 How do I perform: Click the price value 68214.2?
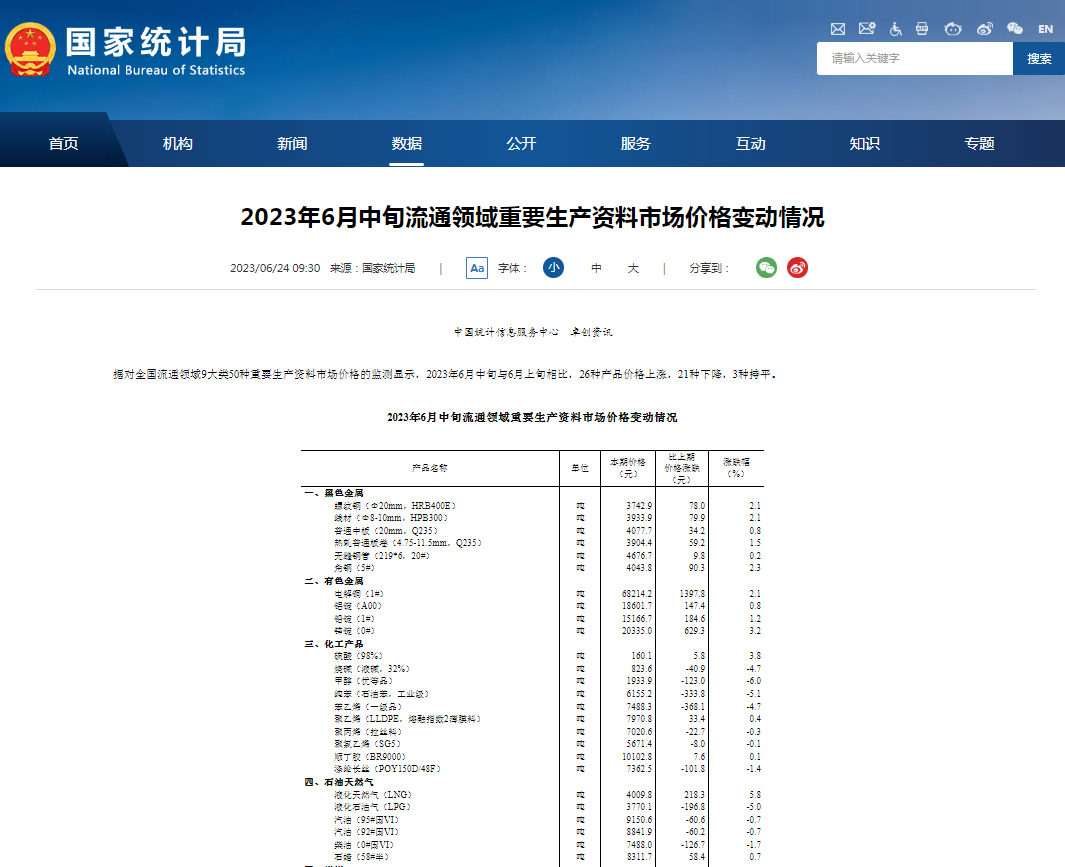[x=636, y=594]
